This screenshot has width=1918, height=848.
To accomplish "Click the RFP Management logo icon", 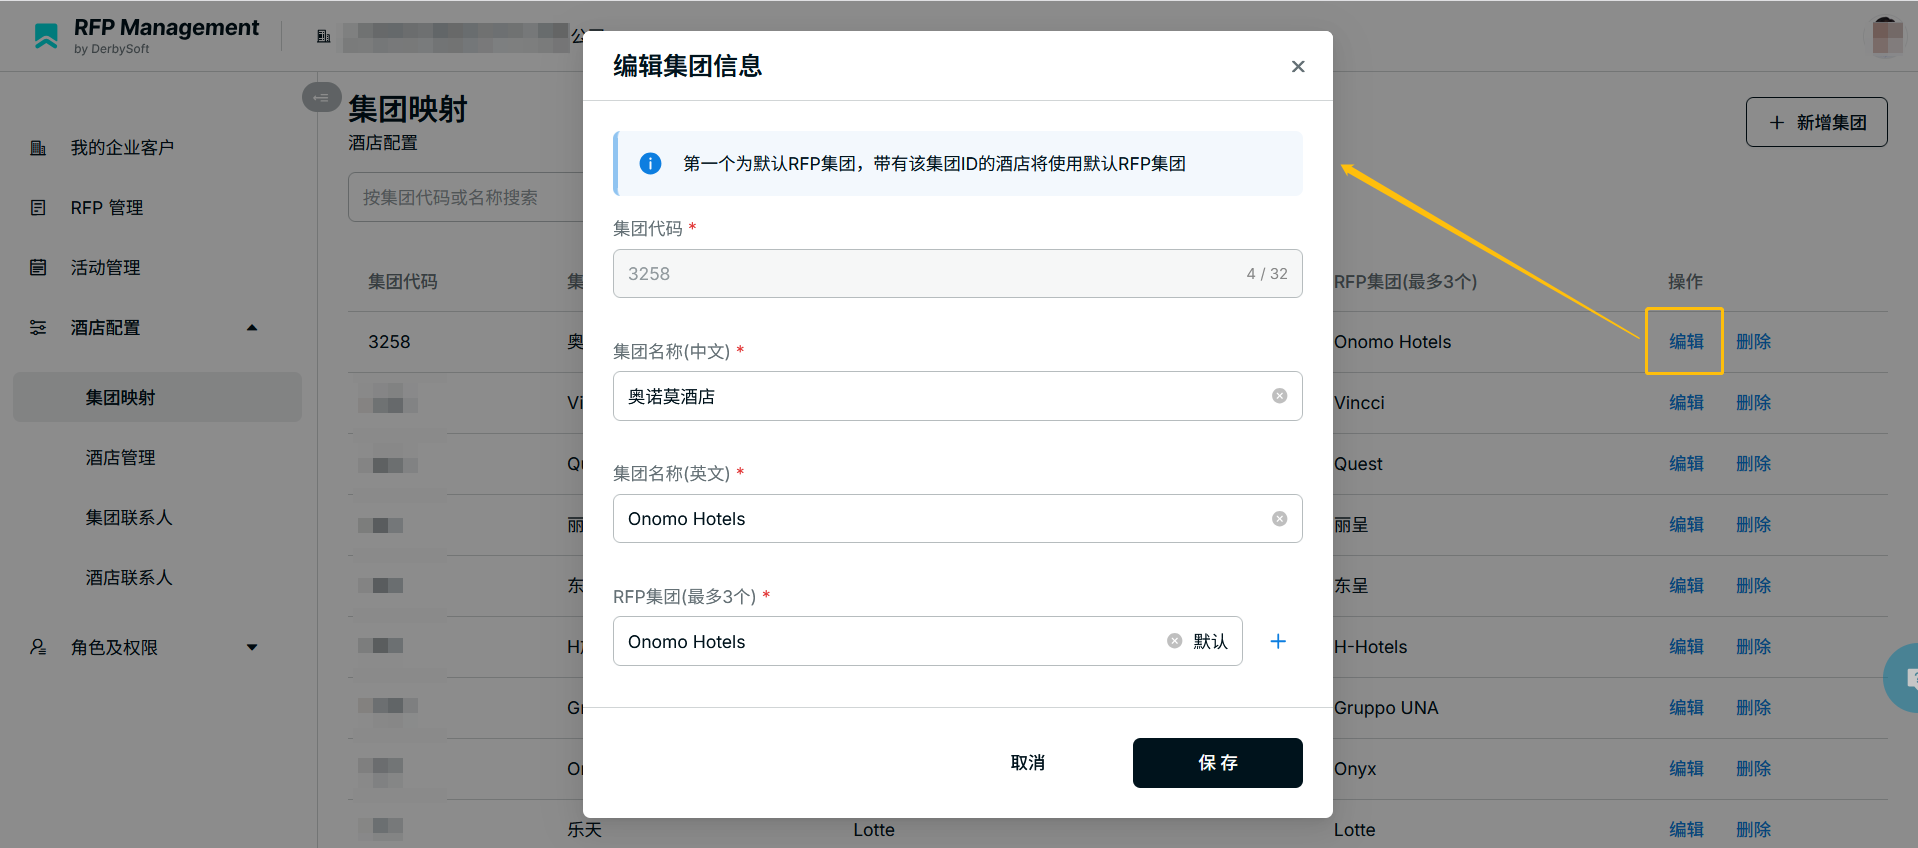I will coord(46,36).
